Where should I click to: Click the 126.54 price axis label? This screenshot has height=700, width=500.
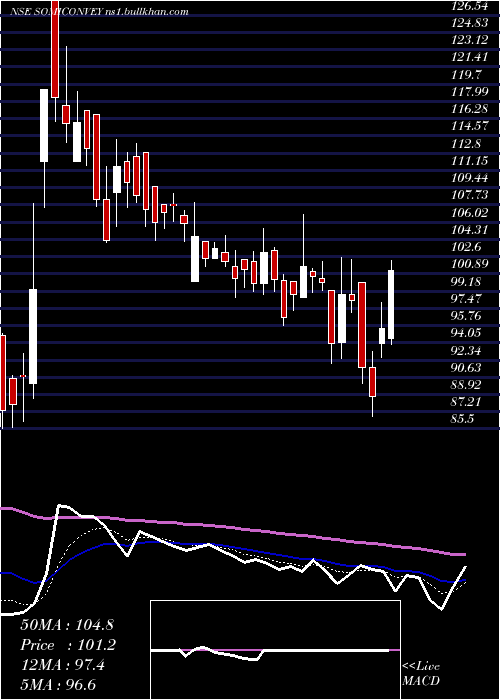pyautogui.click(x=468, y=7)
